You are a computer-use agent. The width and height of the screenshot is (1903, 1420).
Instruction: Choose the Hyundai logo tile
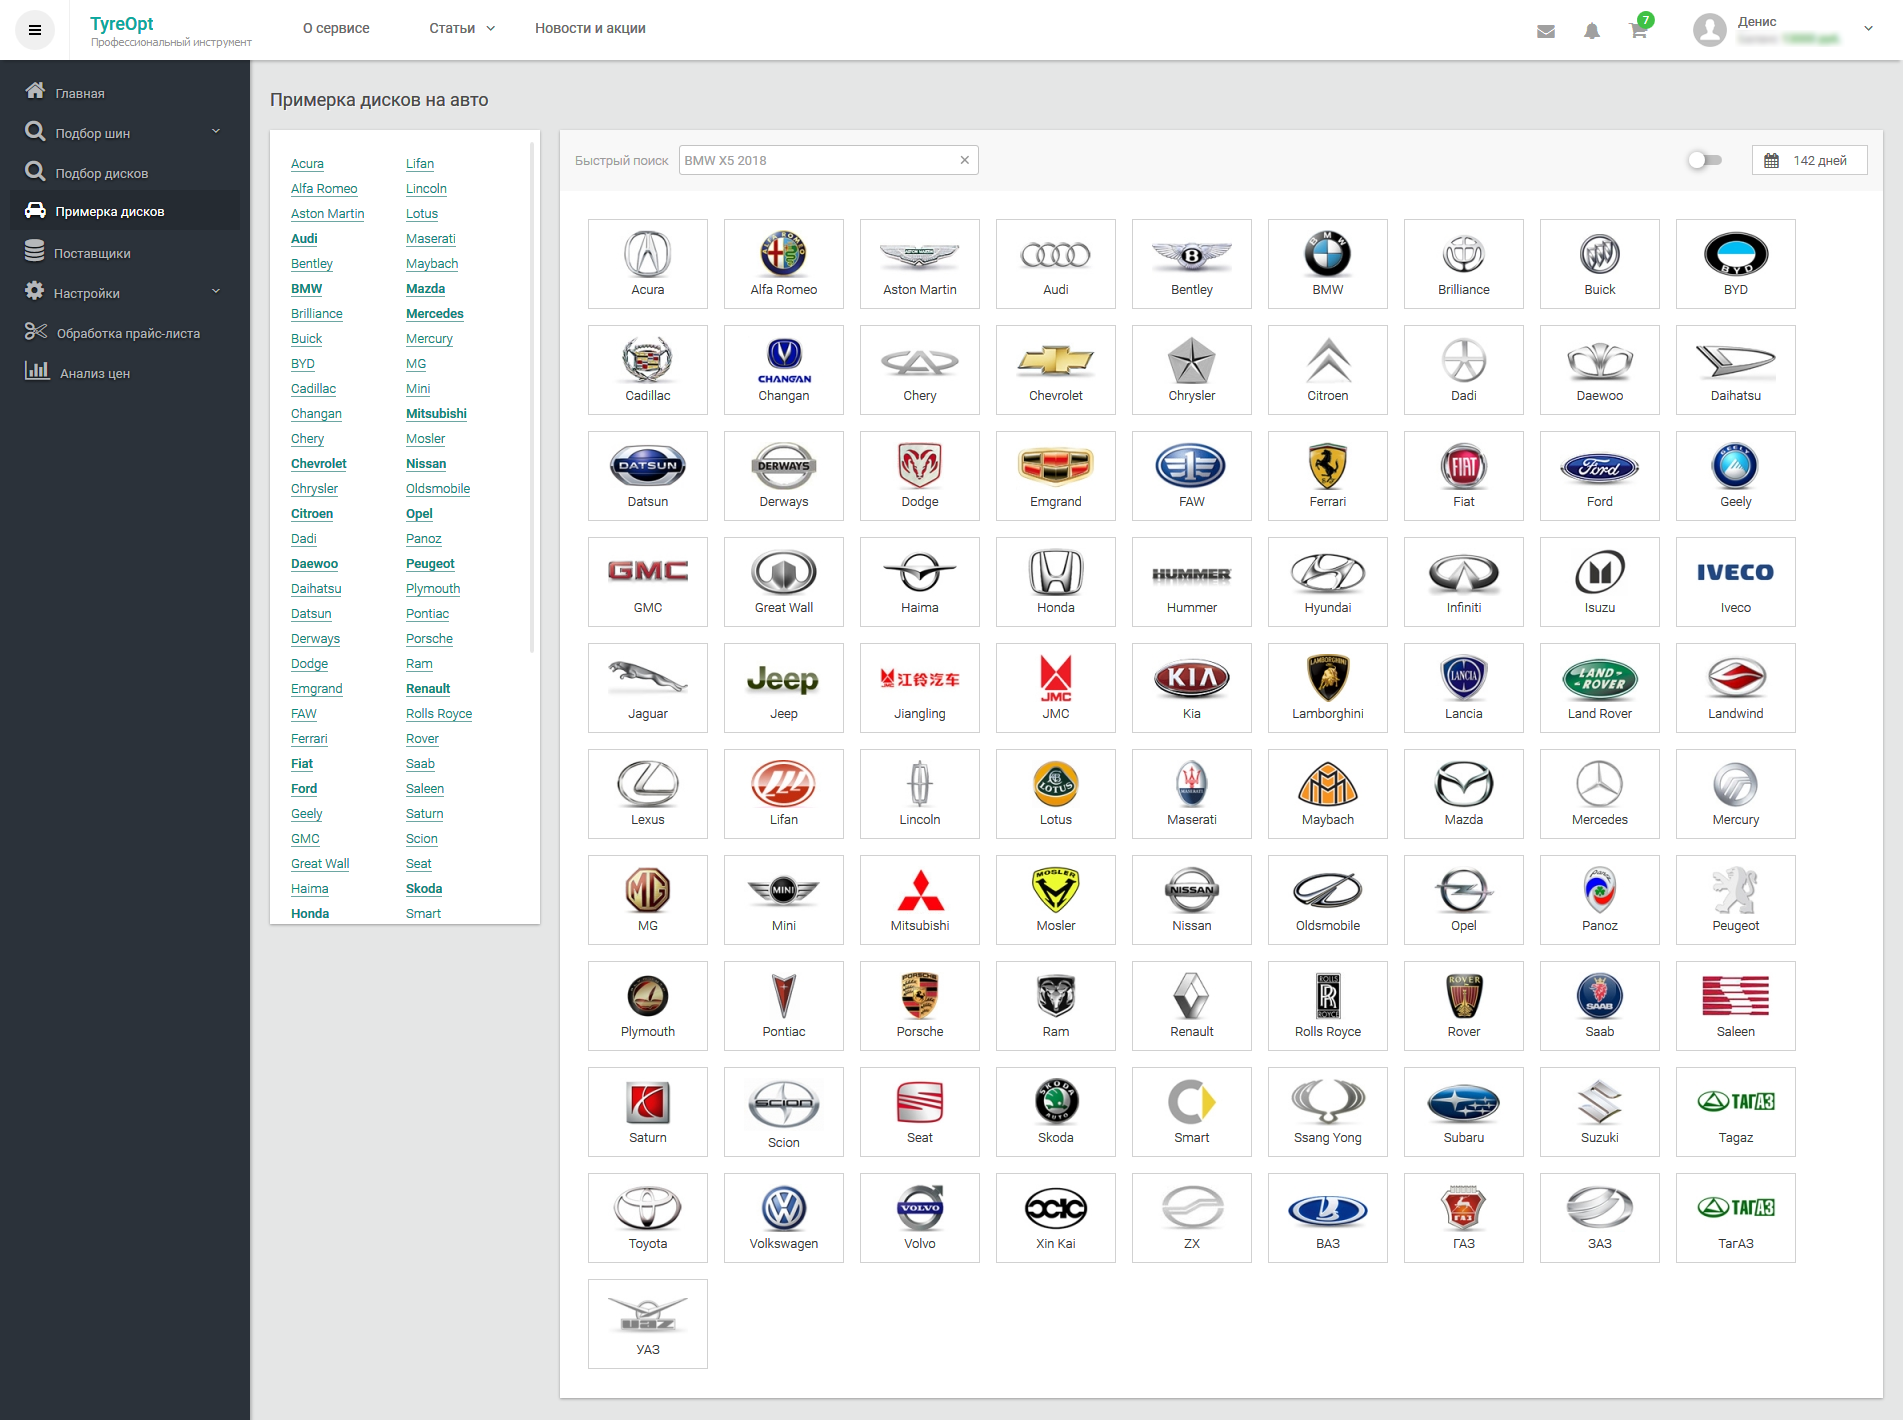coord(1328,582)
